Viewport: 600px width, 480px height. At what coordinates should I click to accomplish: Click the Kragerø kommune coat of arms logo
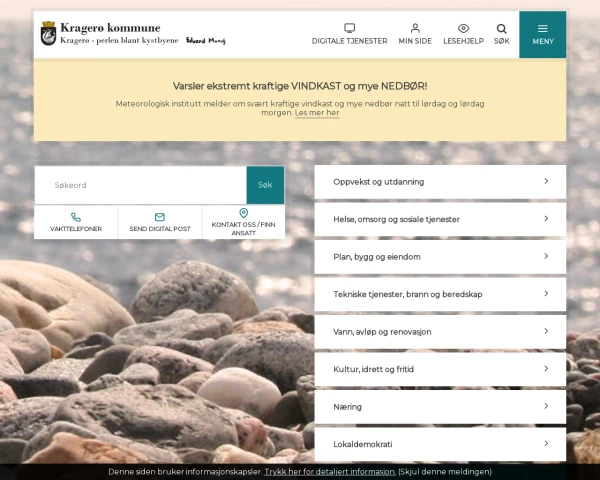tap(48, 35)
